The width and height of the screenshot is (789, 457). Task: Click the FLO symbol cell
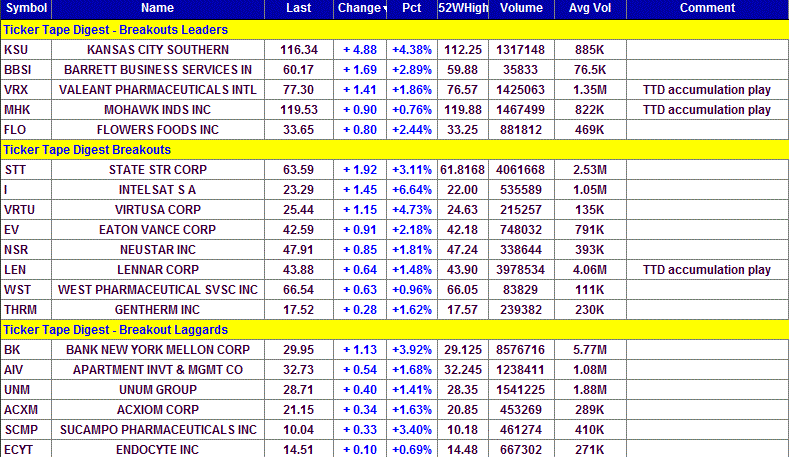pos(26,130)
